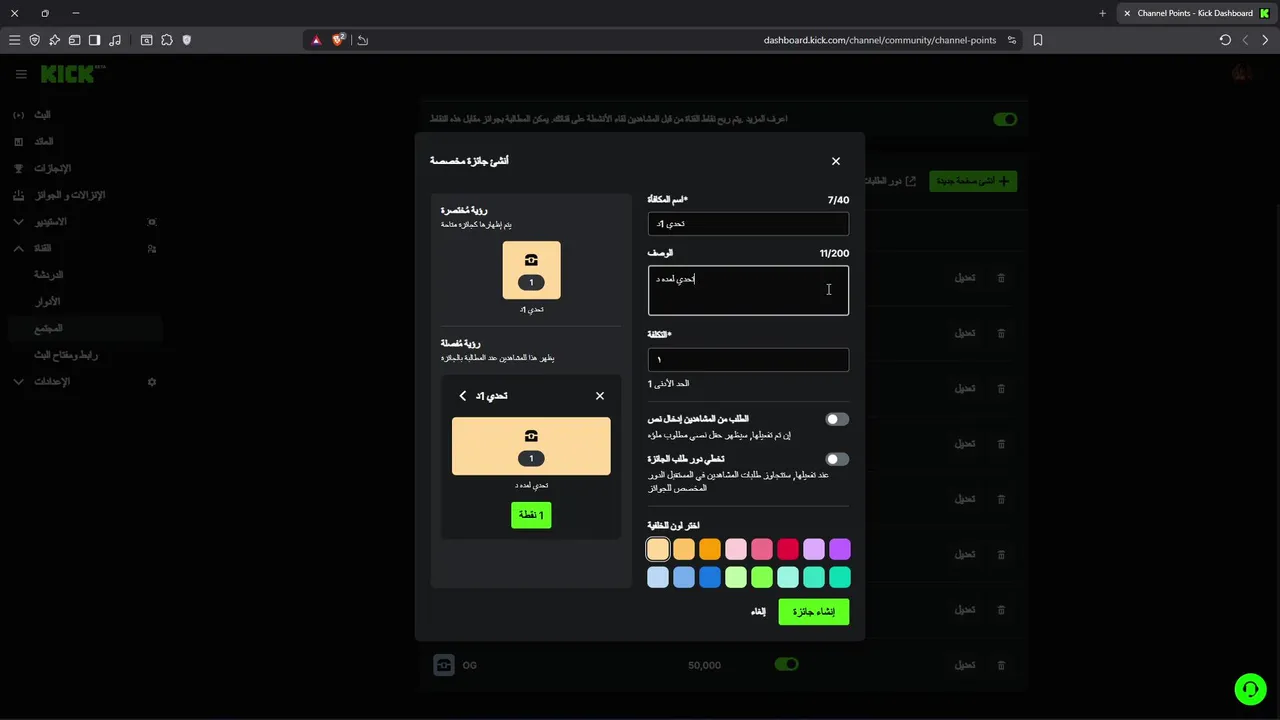Viewport: 1280px width, 720px height.
Task: Delete the OG reward with its trash icon
Action: coord(1001,665)
